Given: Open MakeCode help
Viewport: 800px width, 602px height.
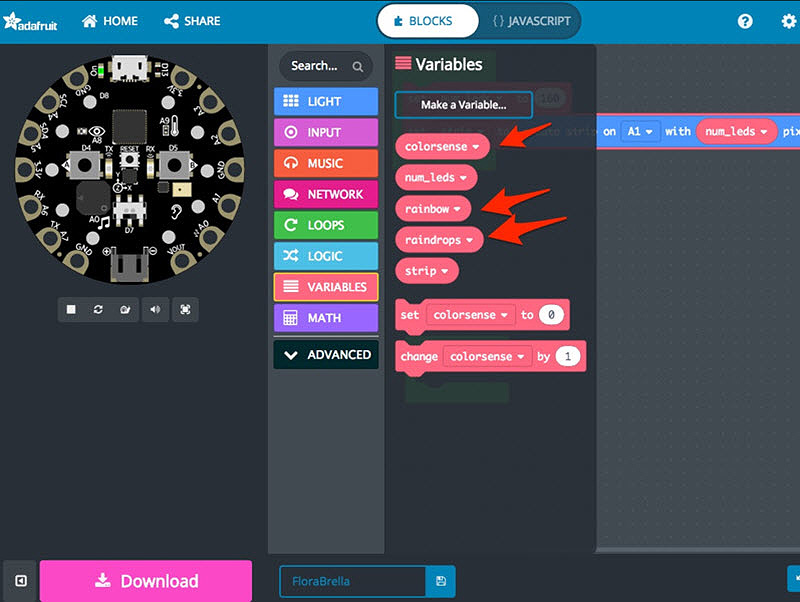Looking at the screenshot, I should [x=746, y=20].
